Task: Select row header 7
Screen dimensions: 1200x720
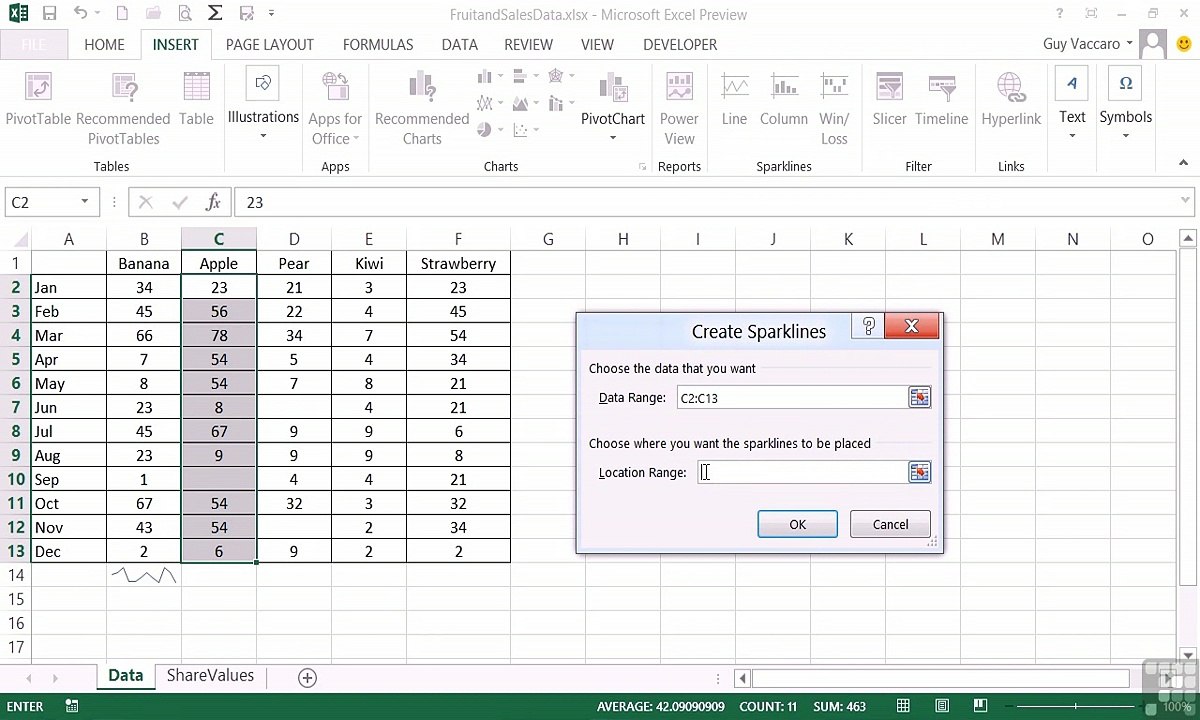Action: [15, 407]
